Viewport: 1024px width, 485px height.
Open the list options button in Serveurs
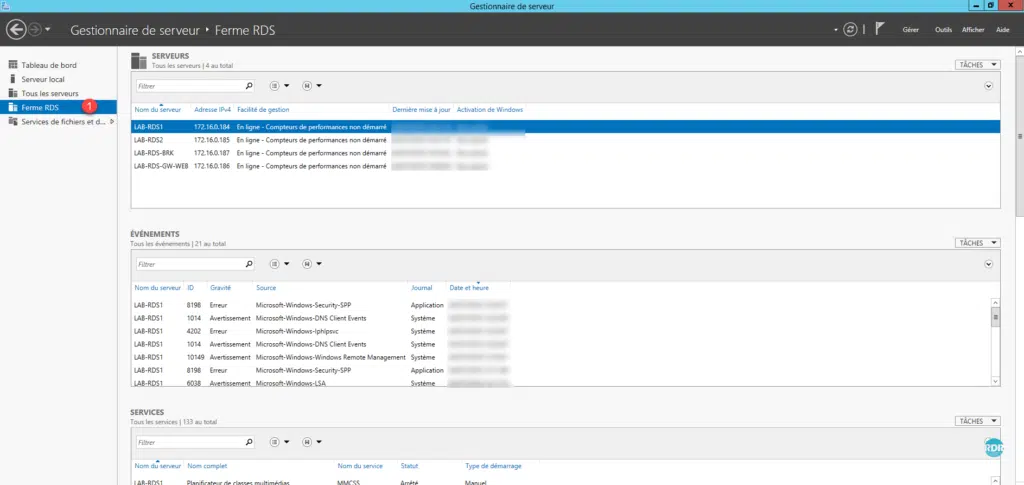(280, 86)
